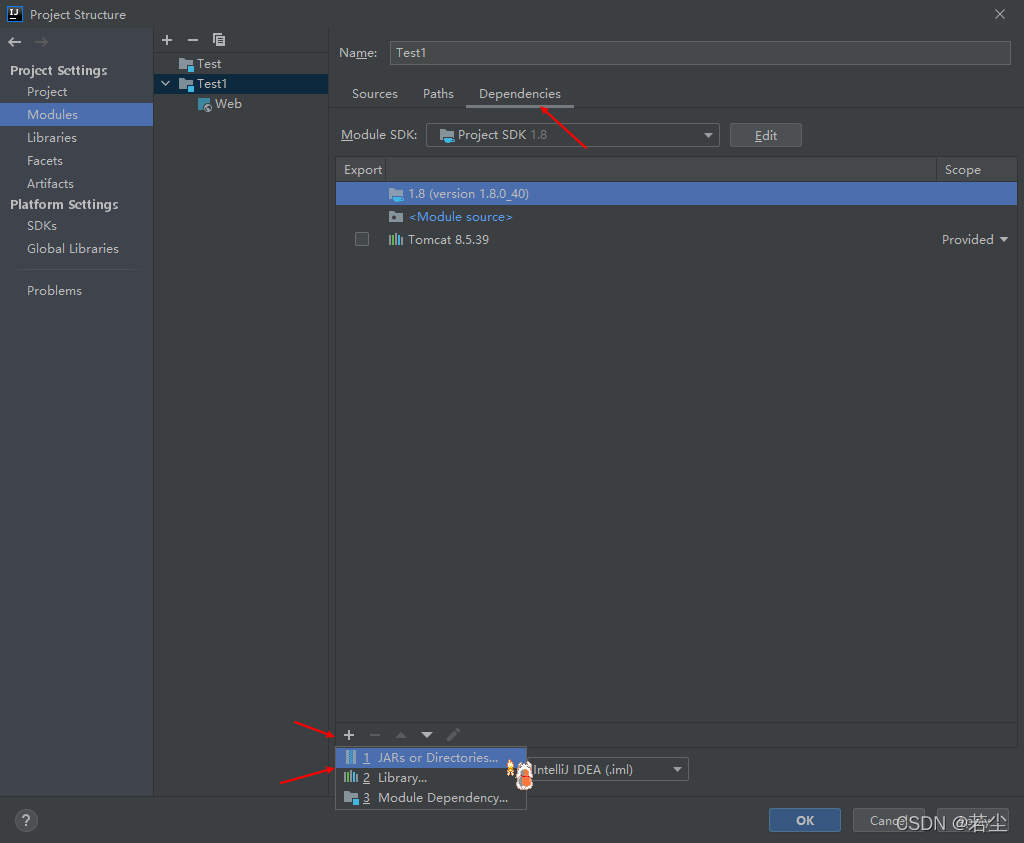Image resolution: width=1024 pixels, height=843 pixels.
Task: Collapse the Test1 module tree node
Action: [166, 84]
